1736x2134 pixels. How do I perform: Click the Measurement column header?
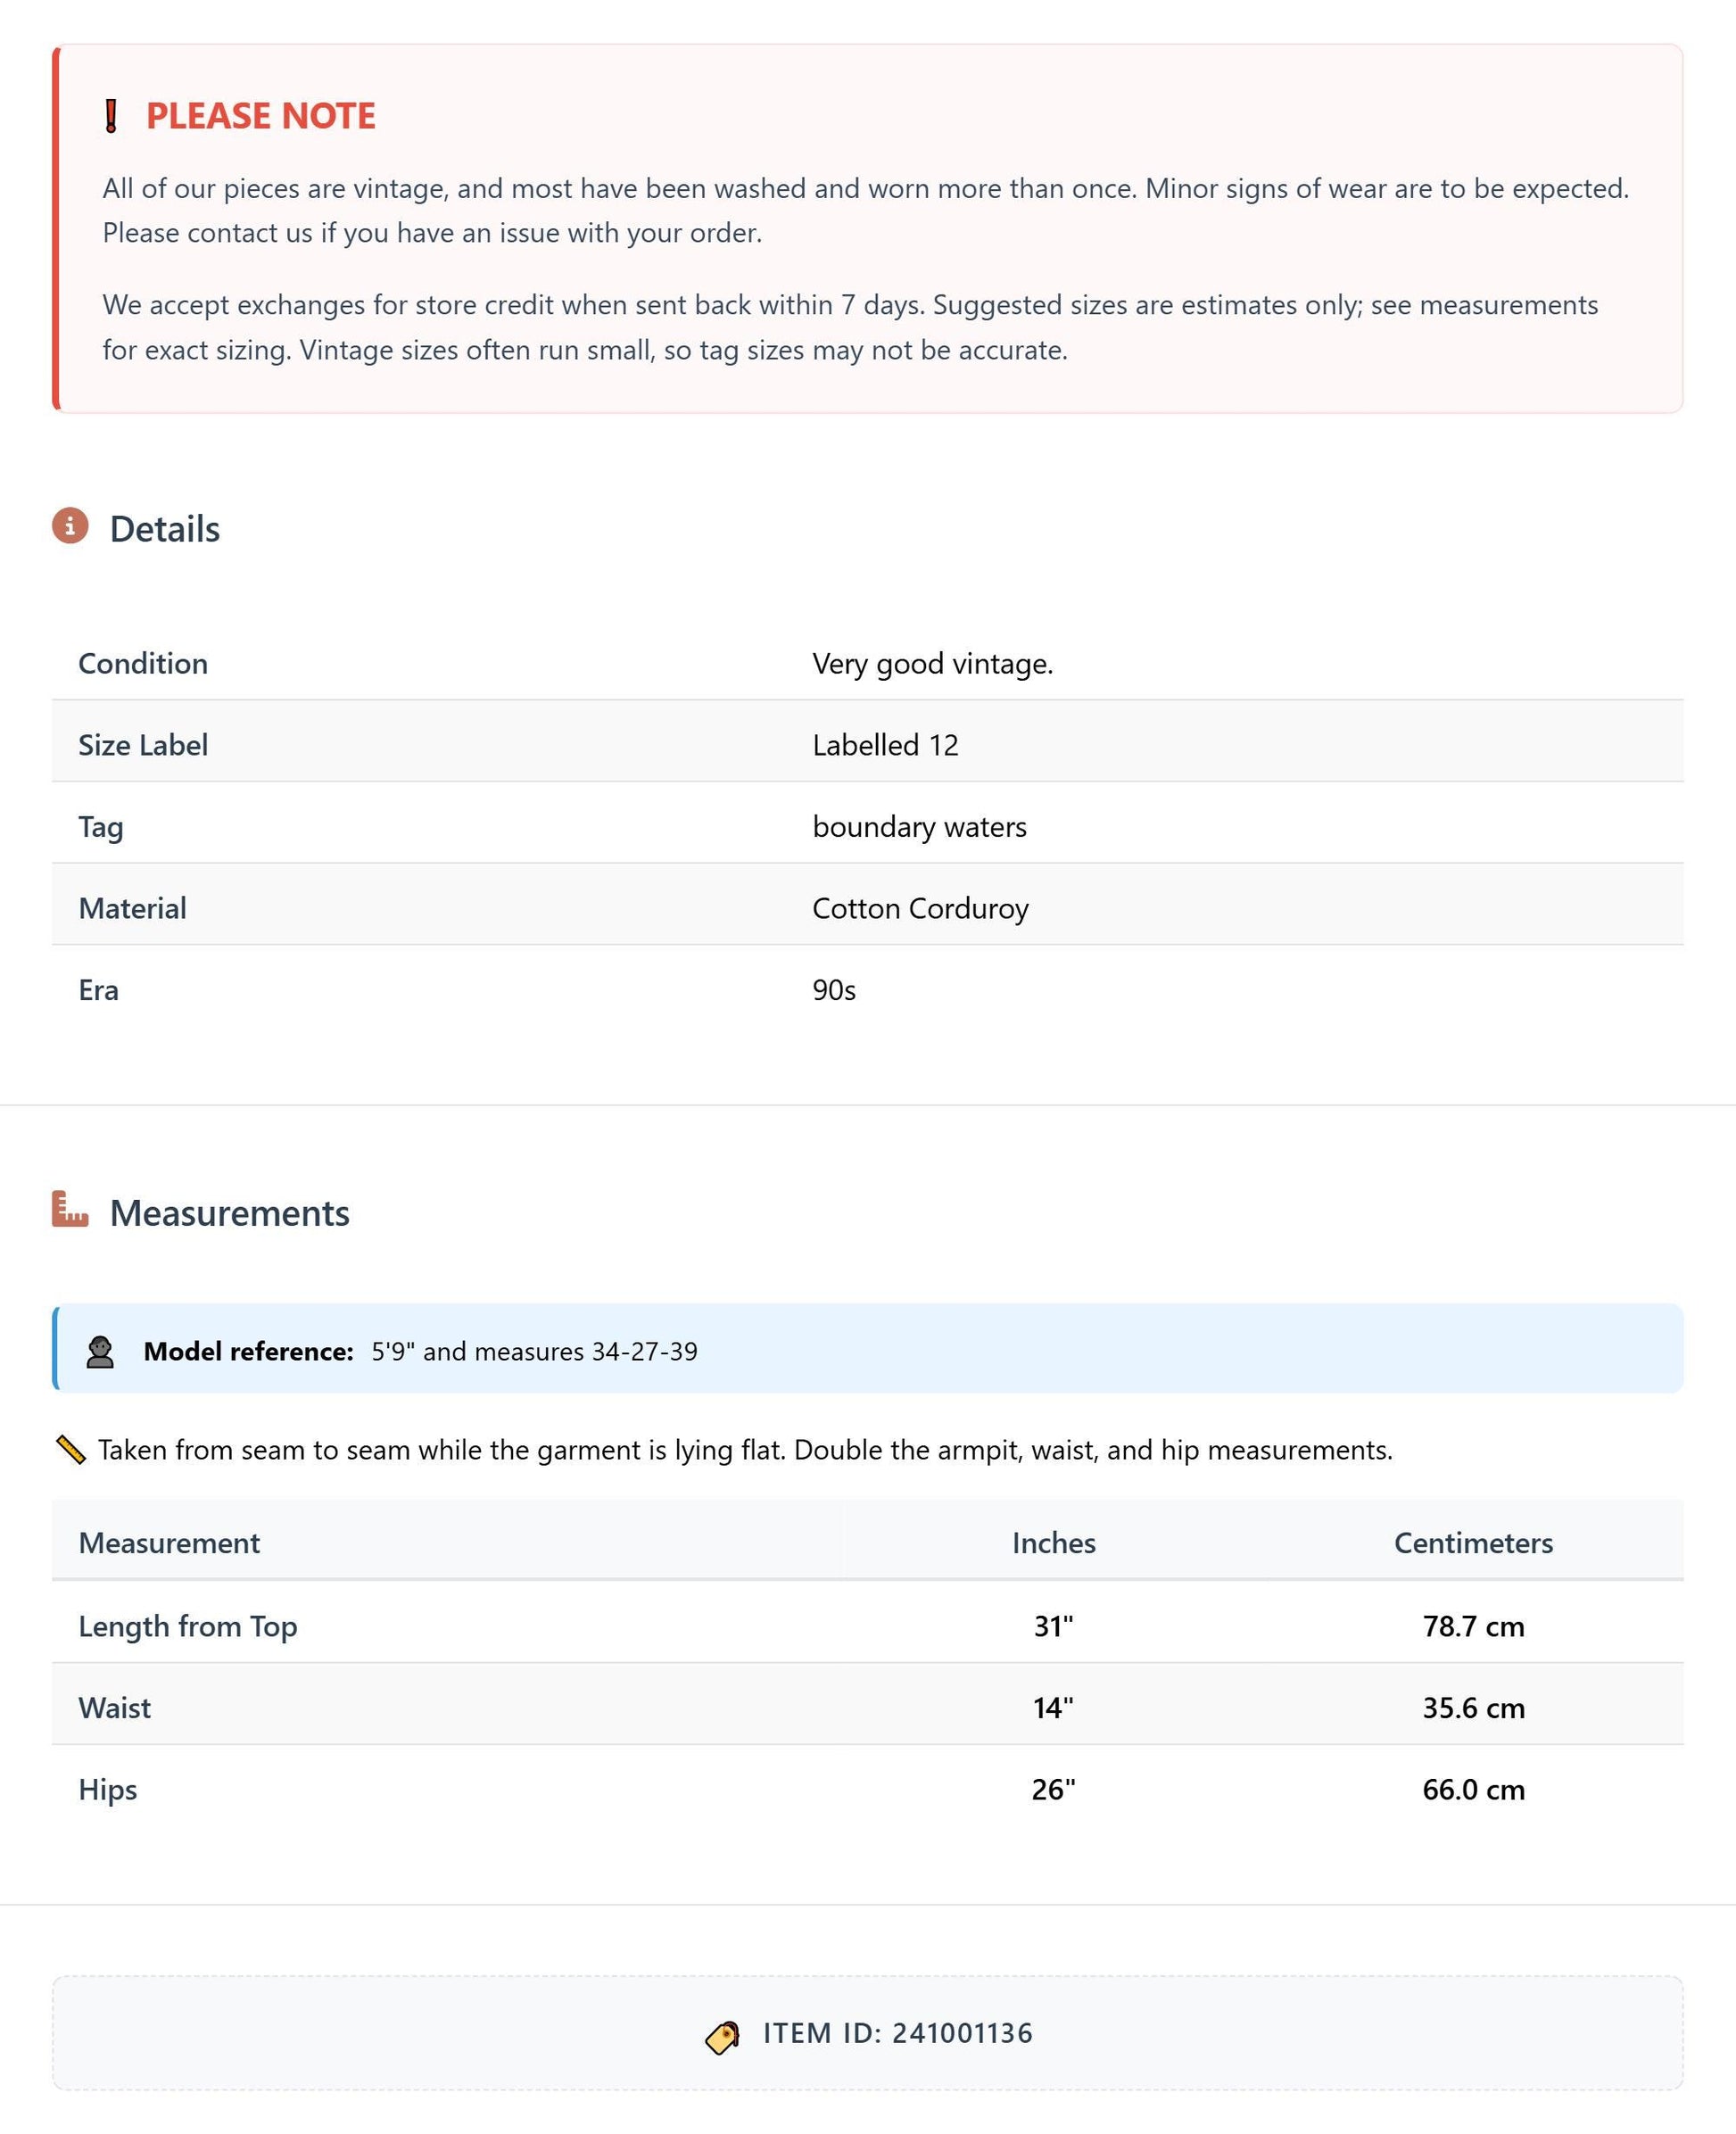(x=169, y=1543)
